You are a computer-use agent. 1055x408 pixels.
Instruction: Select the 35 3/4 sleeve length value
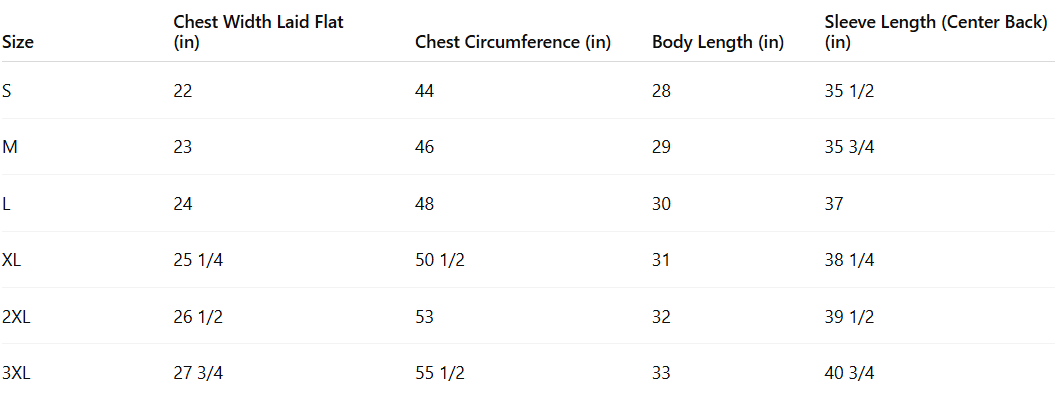(x=849, y=147)
